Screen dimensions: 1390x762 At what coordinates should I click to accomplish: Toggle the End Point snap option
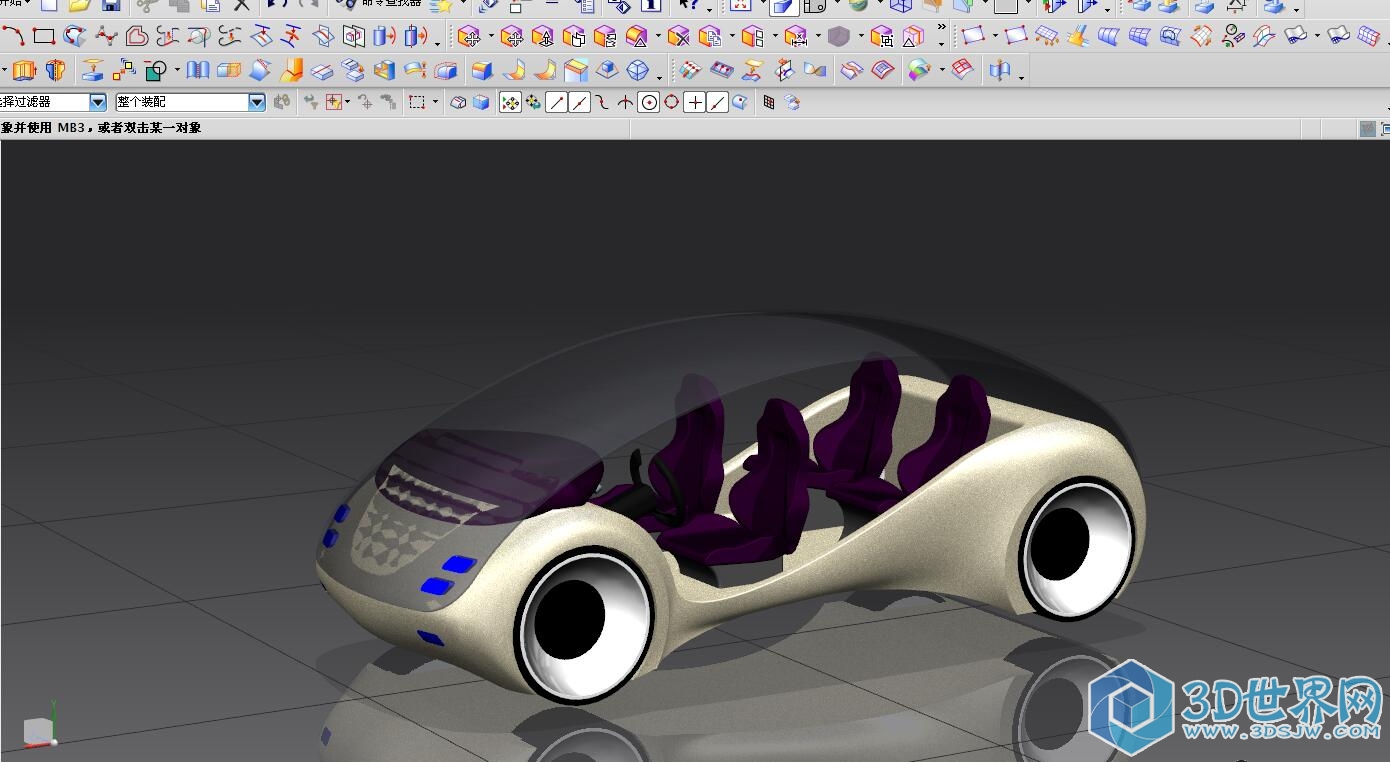[x=557, y=102]
